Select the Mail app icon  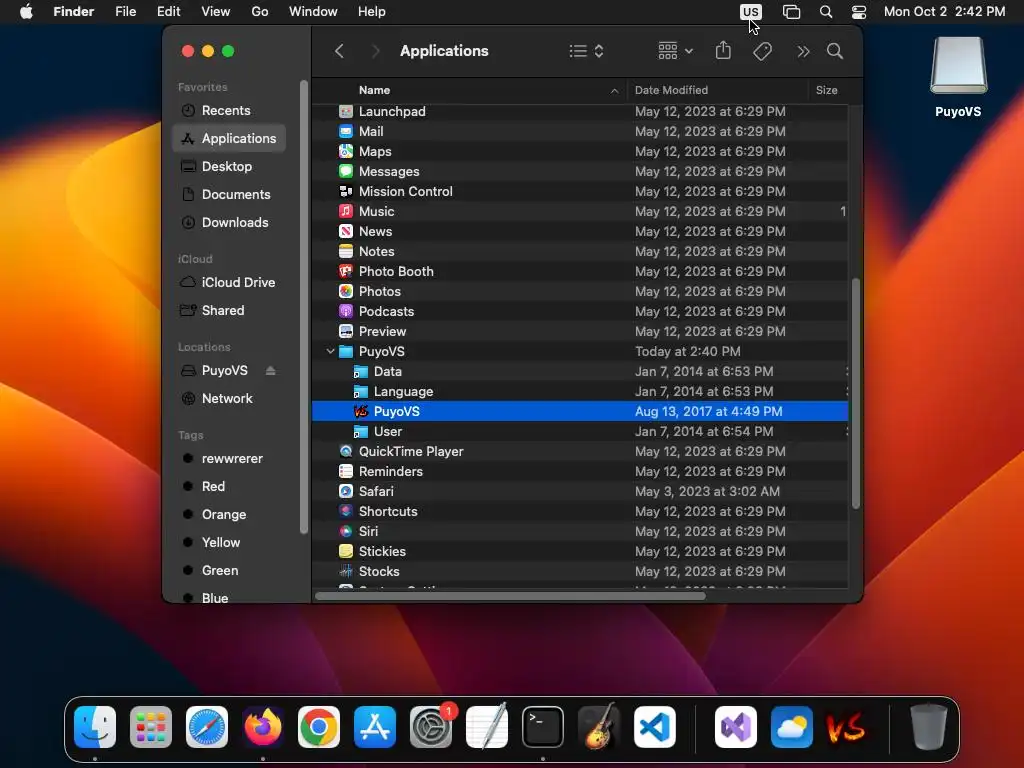coord(346,131)
